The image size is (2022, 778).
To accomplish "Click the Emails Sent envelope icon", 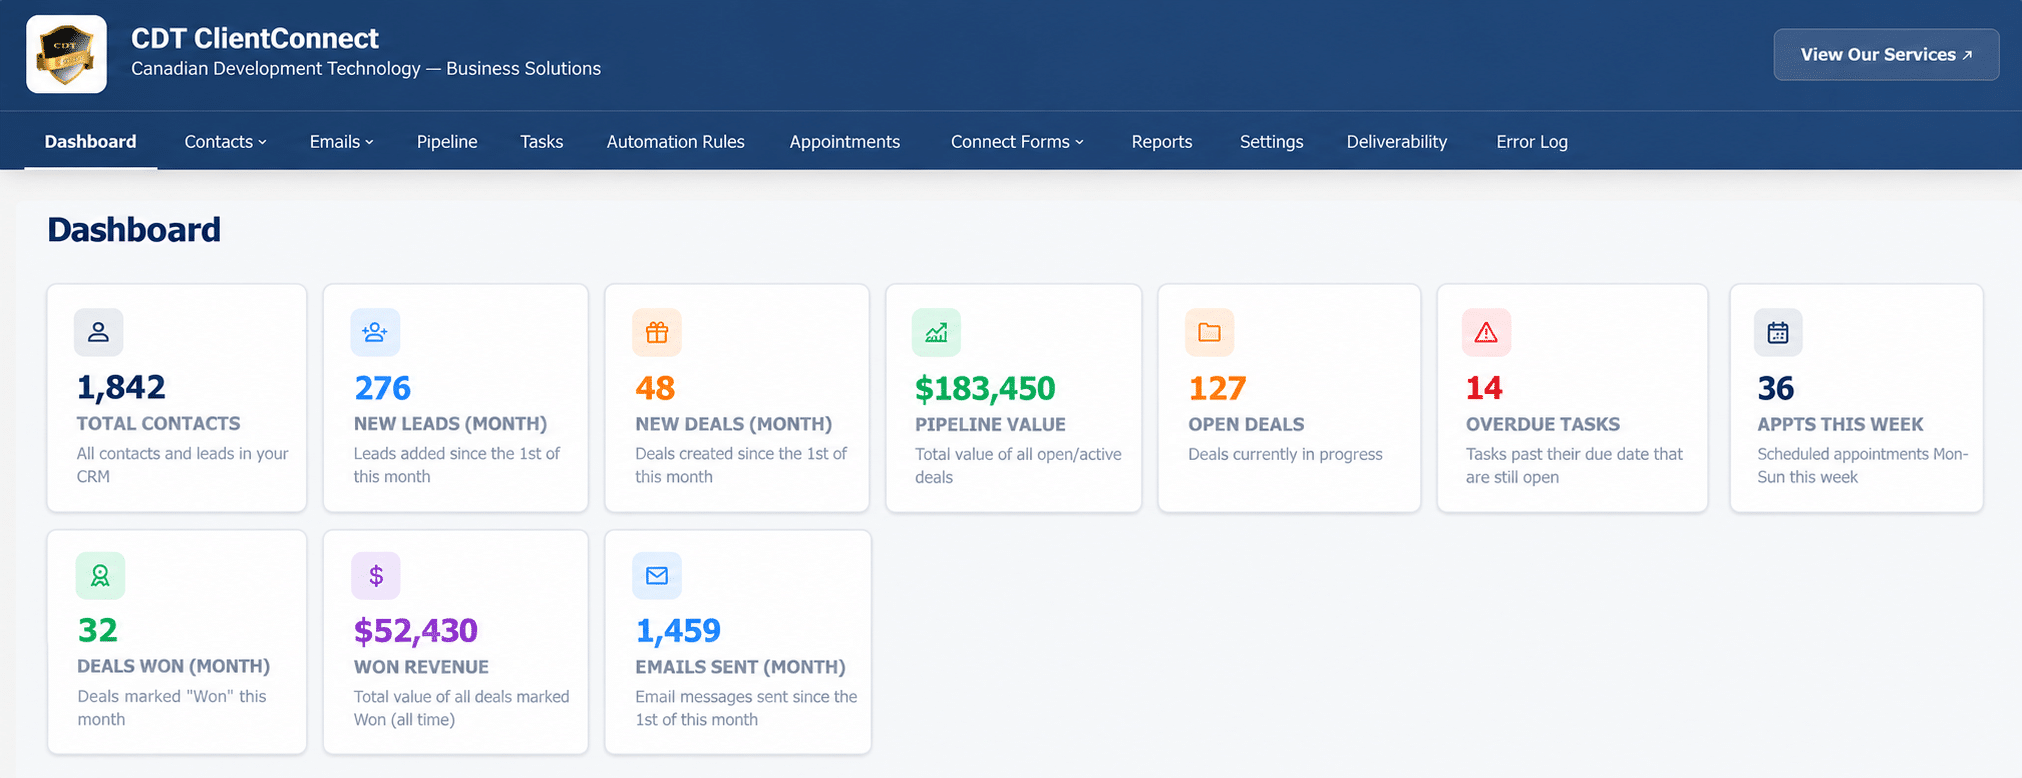I will 657,575.
